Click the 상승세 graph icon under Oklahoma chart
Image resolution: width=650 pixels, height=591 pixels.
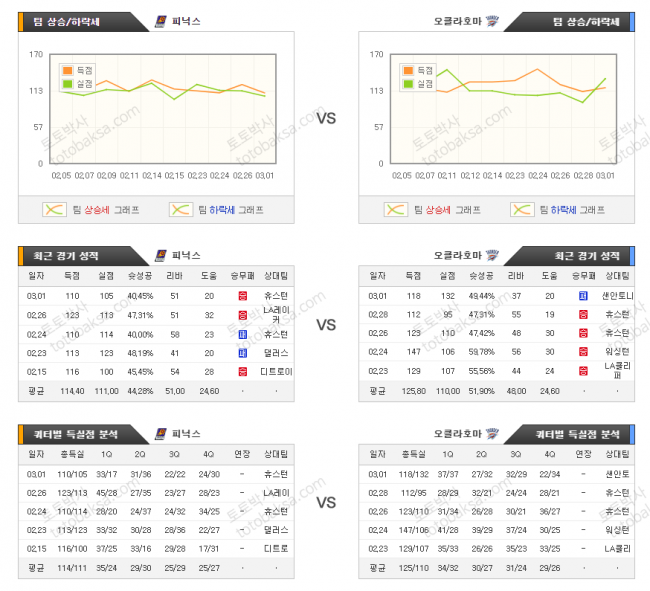396,210
